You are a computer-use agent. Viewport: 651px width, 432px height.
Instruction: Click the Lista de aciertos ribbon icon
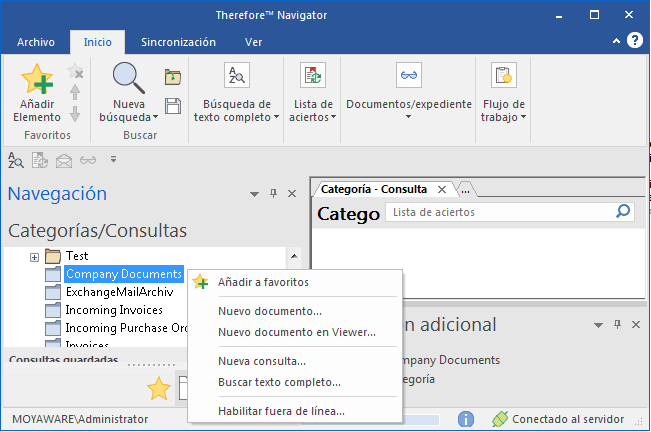pyautogui.click(x=313, y=76)
